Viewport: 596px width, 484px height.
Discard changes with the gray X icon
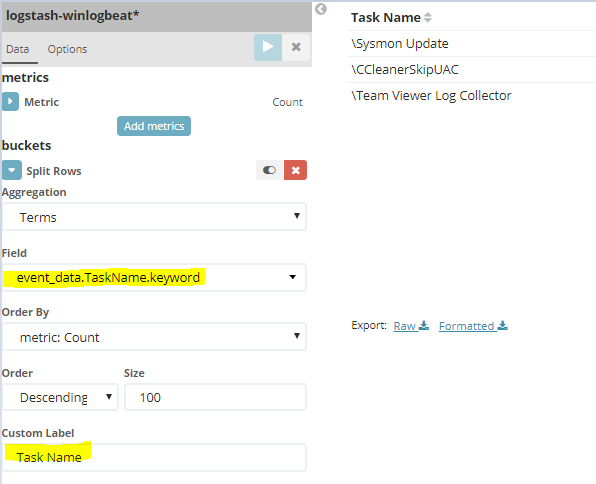tap(296, 47)
